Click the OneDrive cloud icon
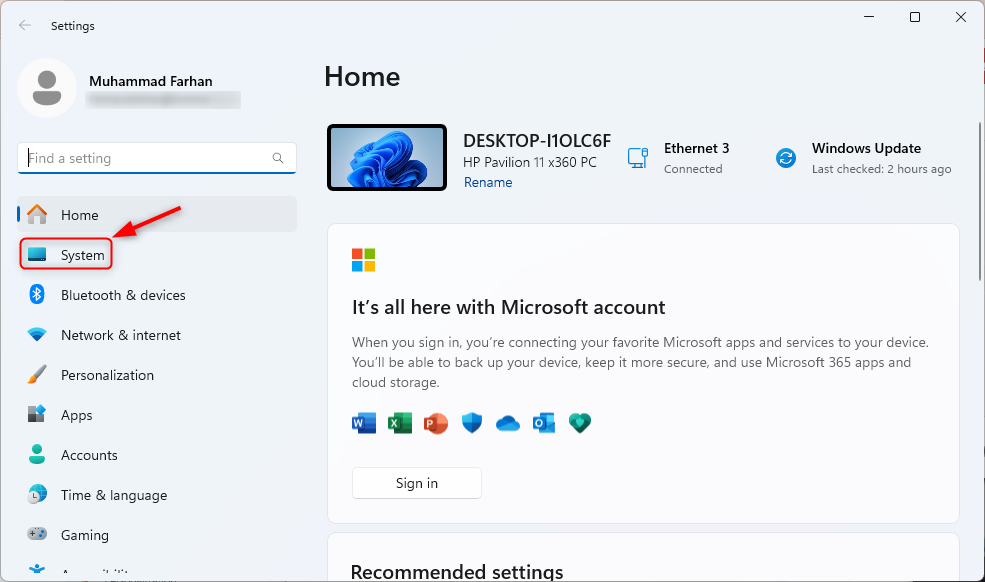Image resolution: width=985 pixels, height=582 pixels. point(508,424)
